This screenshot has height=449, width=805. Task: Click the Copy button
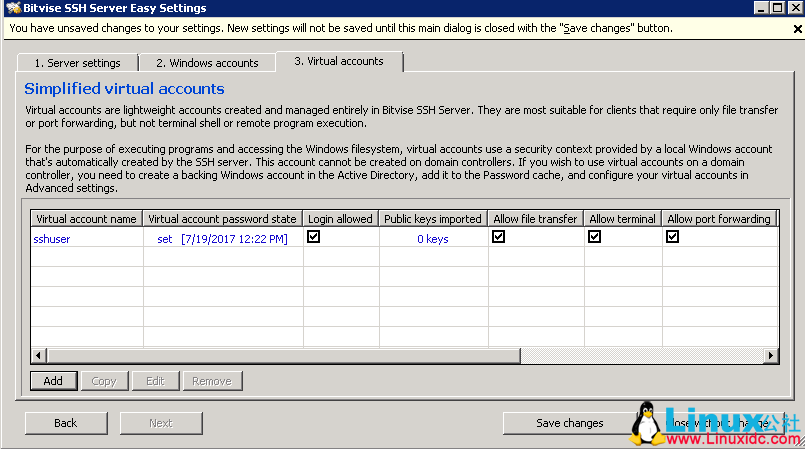[104, 381]
